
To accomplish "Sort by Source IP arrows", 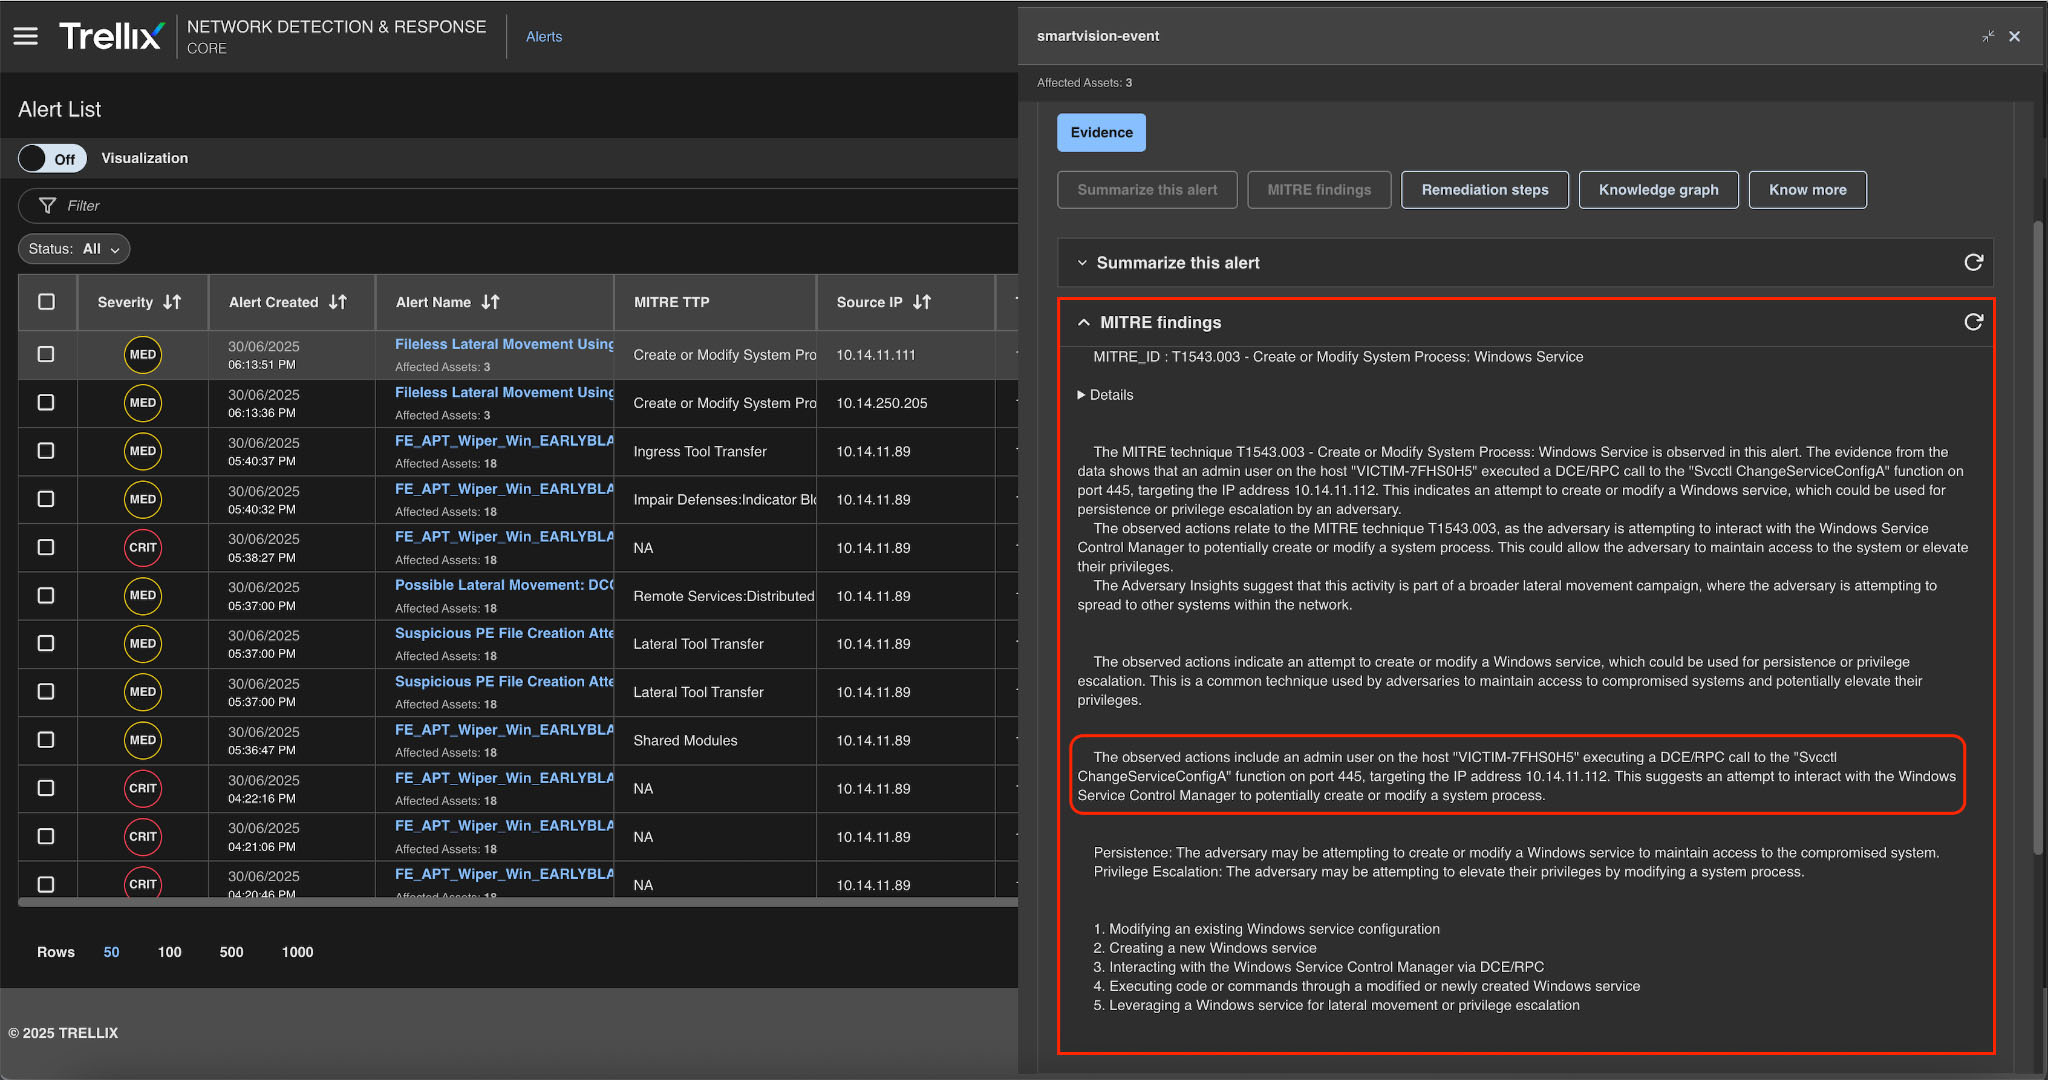I will tap(922, 302).
